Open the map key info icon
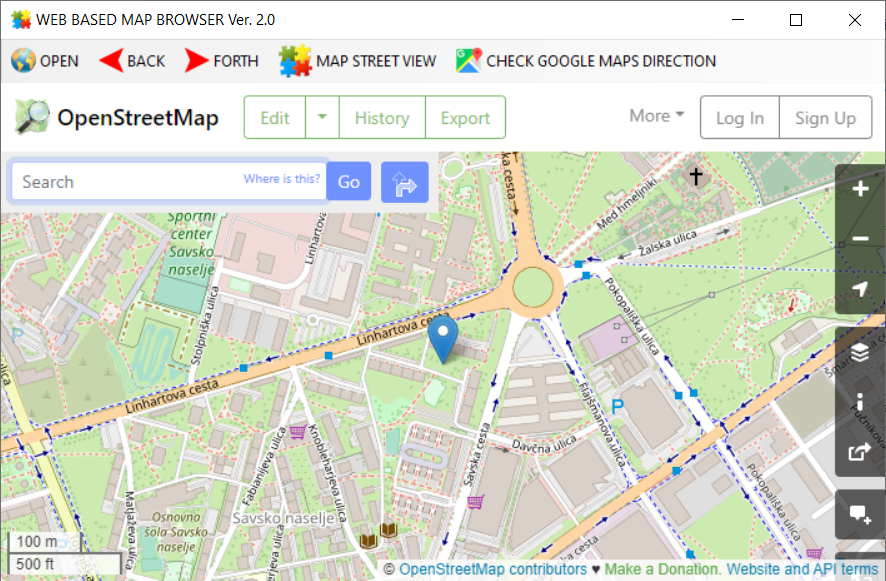 860,402
